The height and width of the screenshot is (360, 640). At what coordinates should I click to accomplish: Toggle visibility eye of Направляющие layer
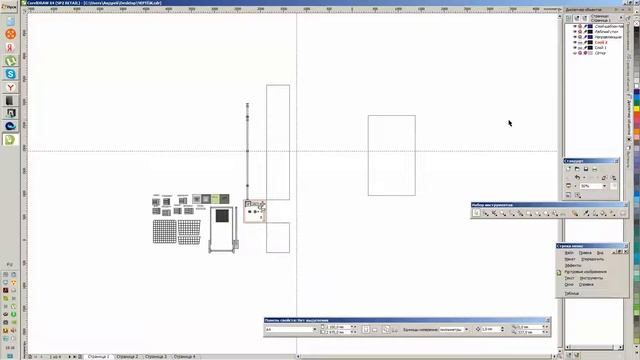[x=575, y=37]
